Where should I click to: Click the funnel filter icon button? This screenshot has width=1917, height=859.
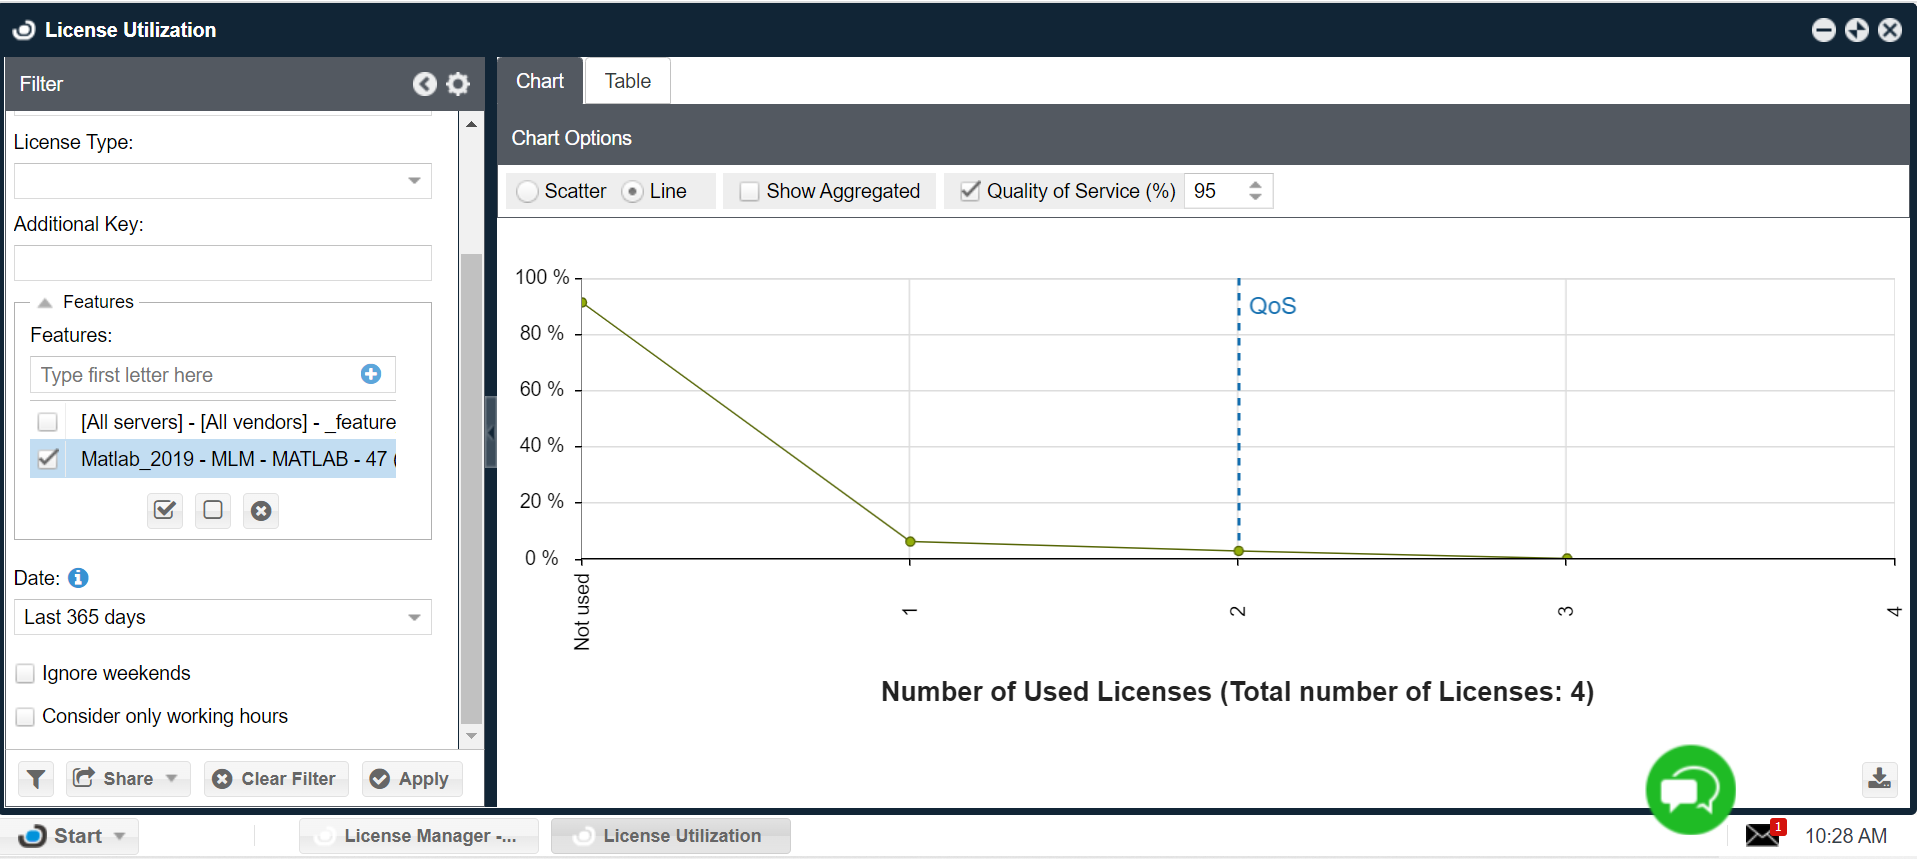[x=36, y=779]
